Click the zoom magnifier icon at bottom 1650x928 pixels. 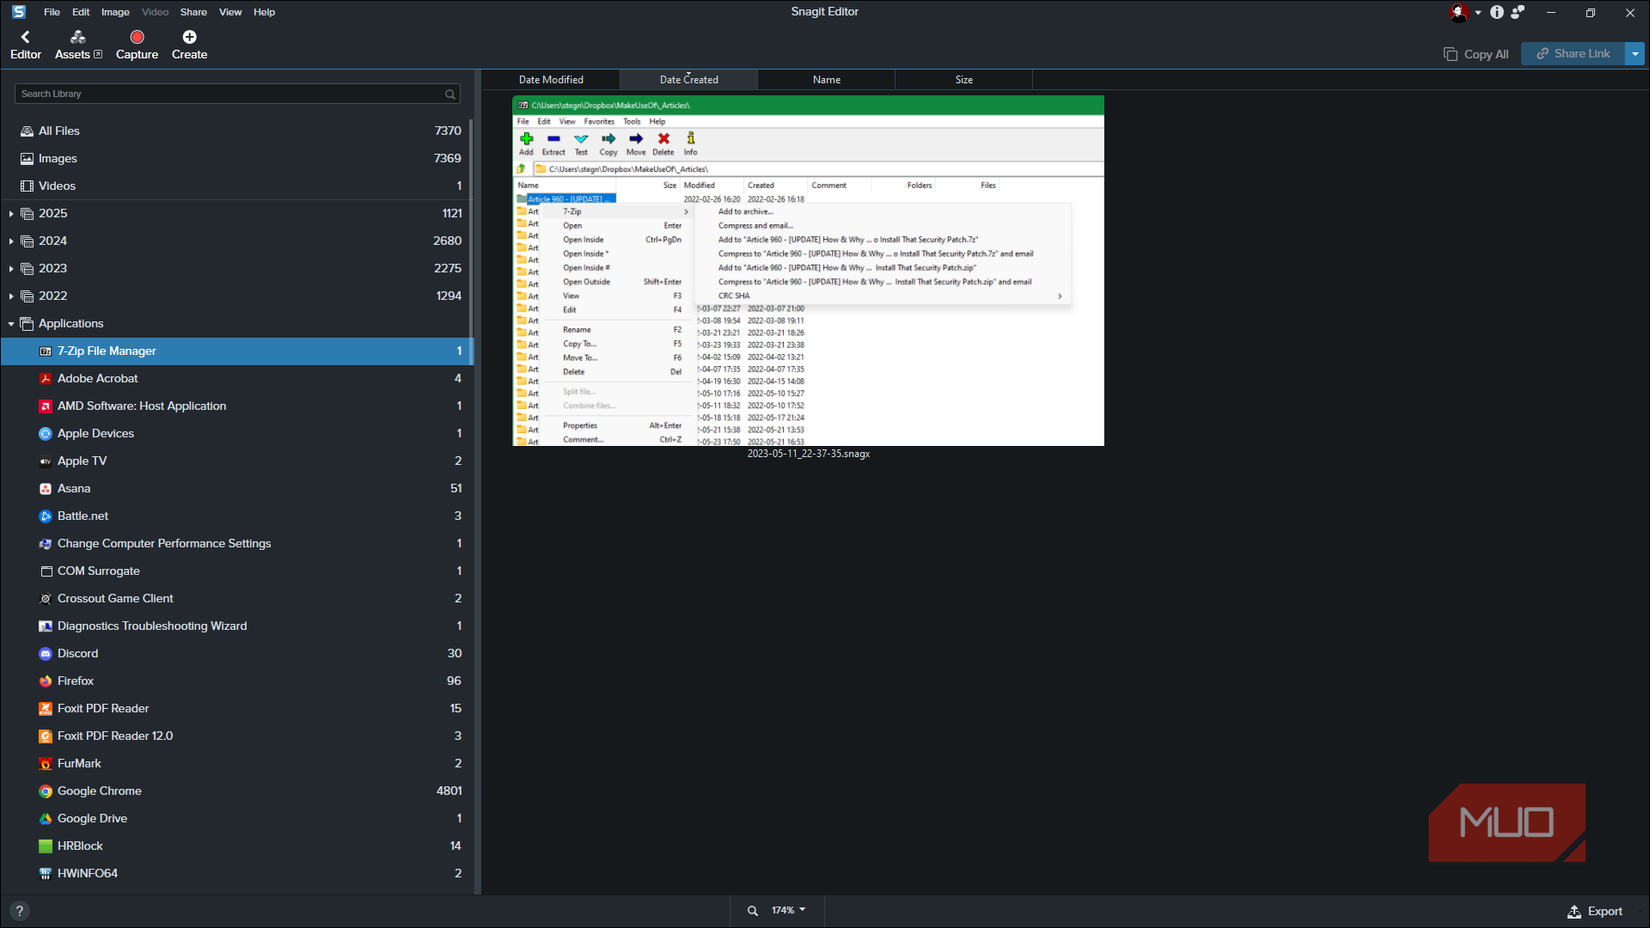(752, 911)
